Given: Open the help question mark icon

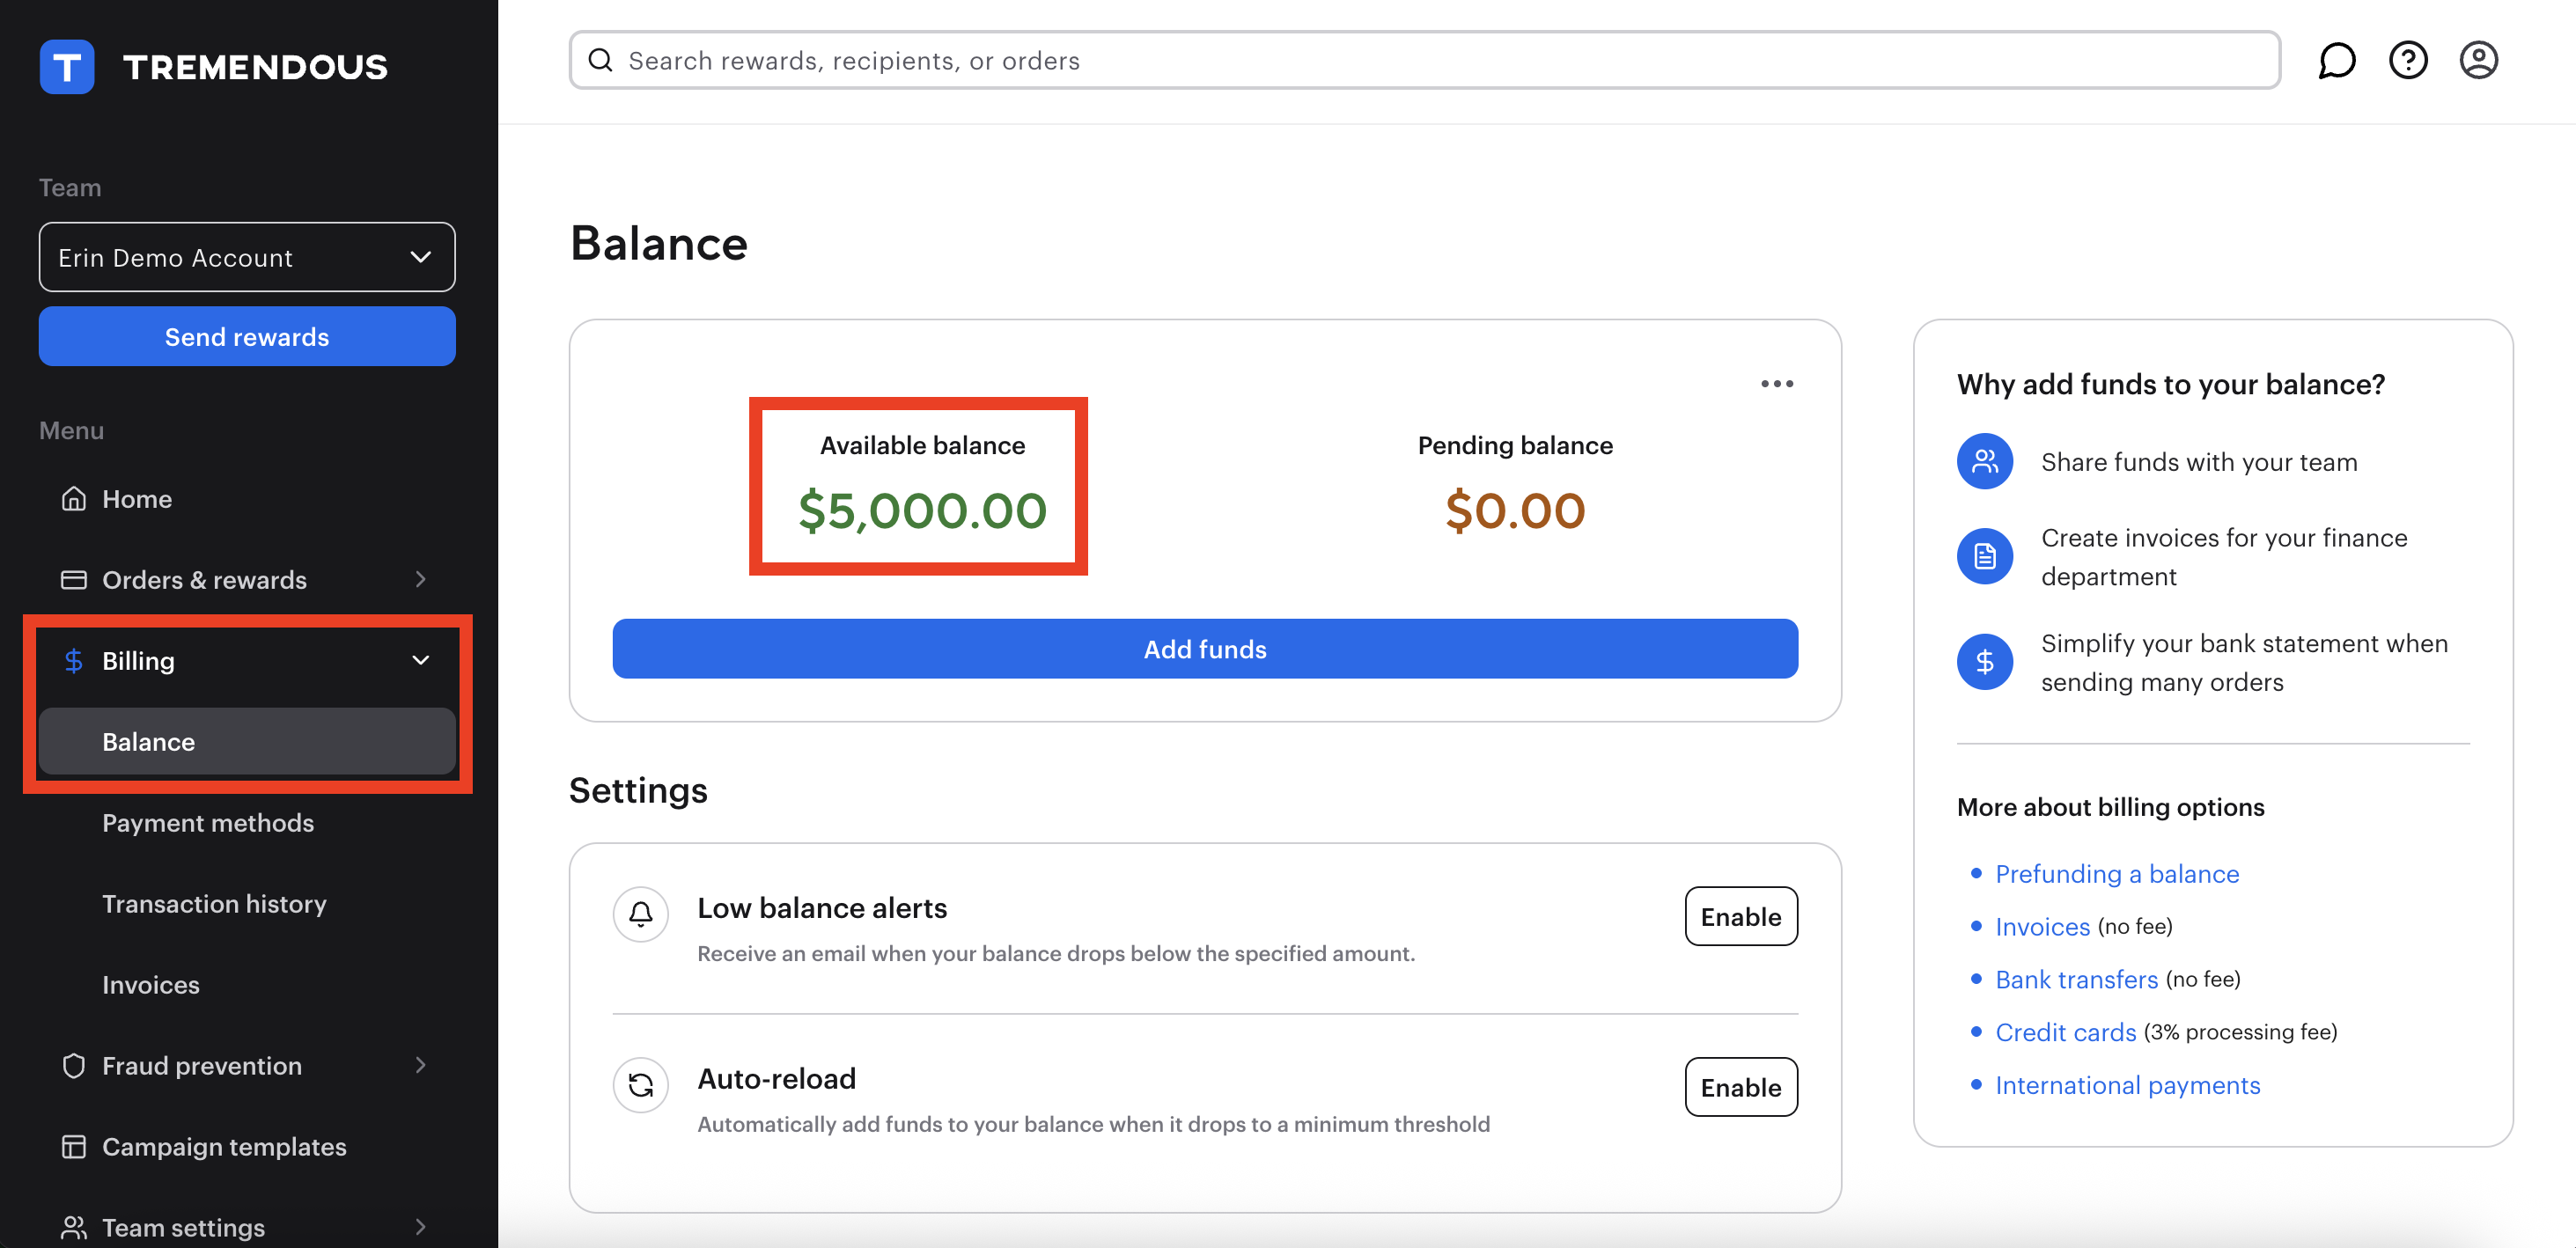Looking at the screenshot, I should click(2407, 60).
